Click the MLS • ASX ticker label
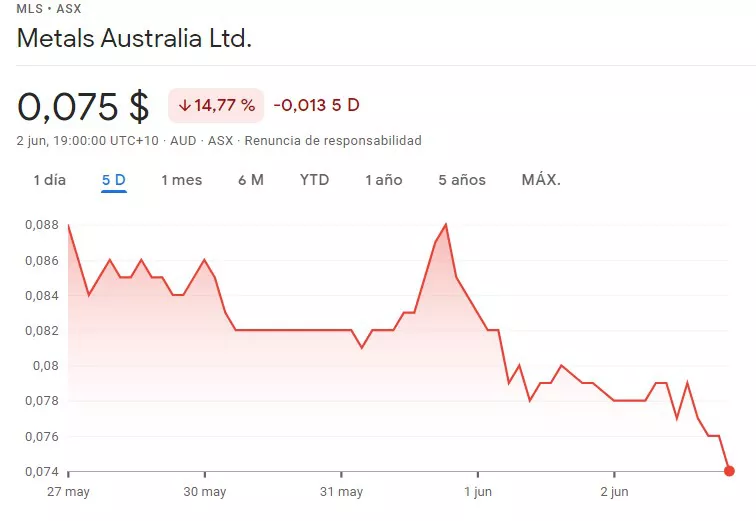The image size is (756, 521). point(49,9)
